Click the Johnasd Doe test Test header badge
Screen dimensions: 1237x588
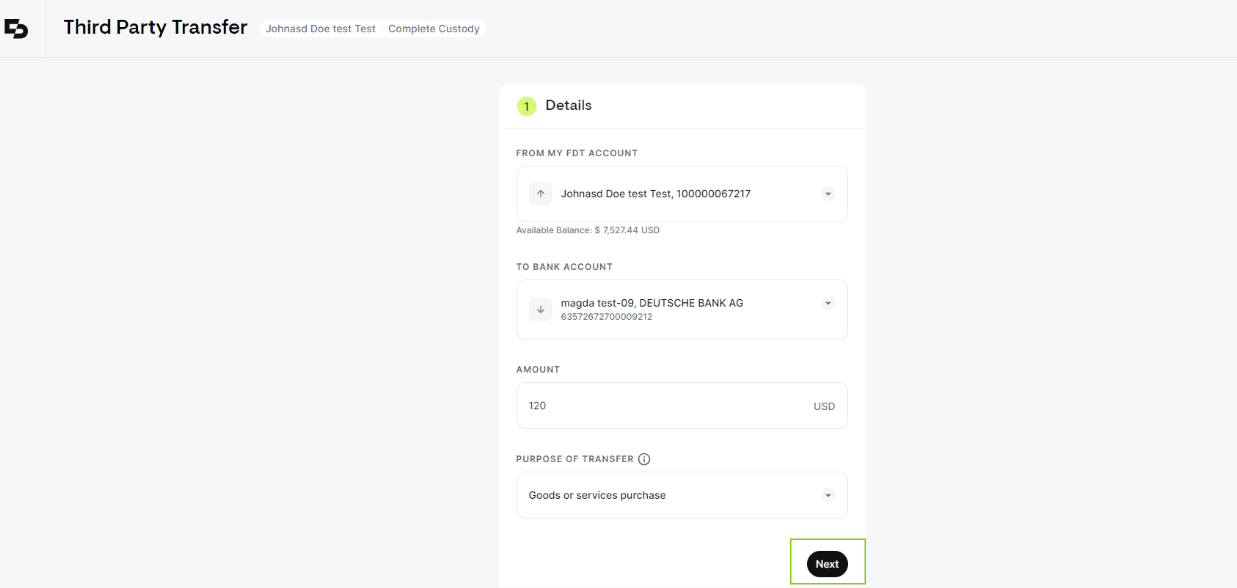pyautogui.click(x=320, y=29)
